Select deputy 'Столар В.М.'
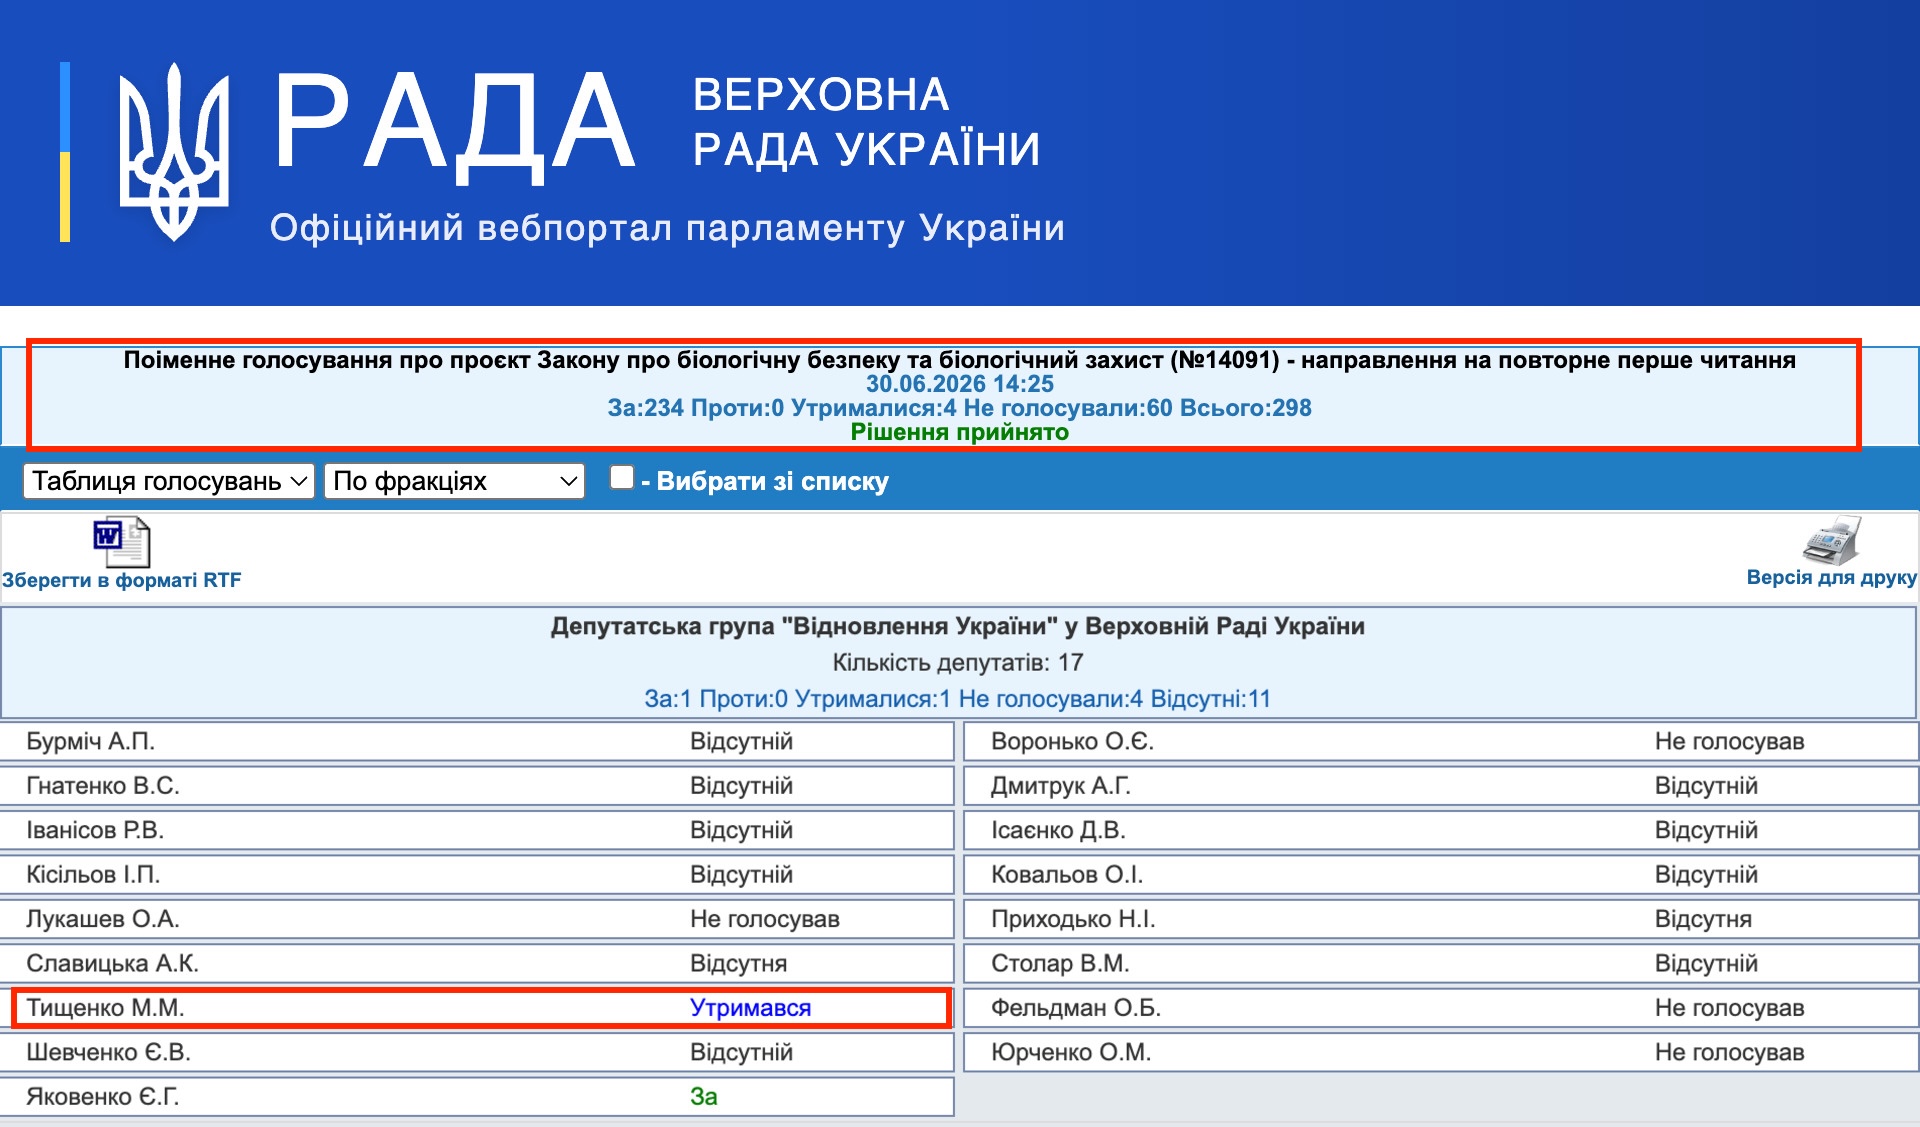The image size is (1920, 1127). [1060, 963]
